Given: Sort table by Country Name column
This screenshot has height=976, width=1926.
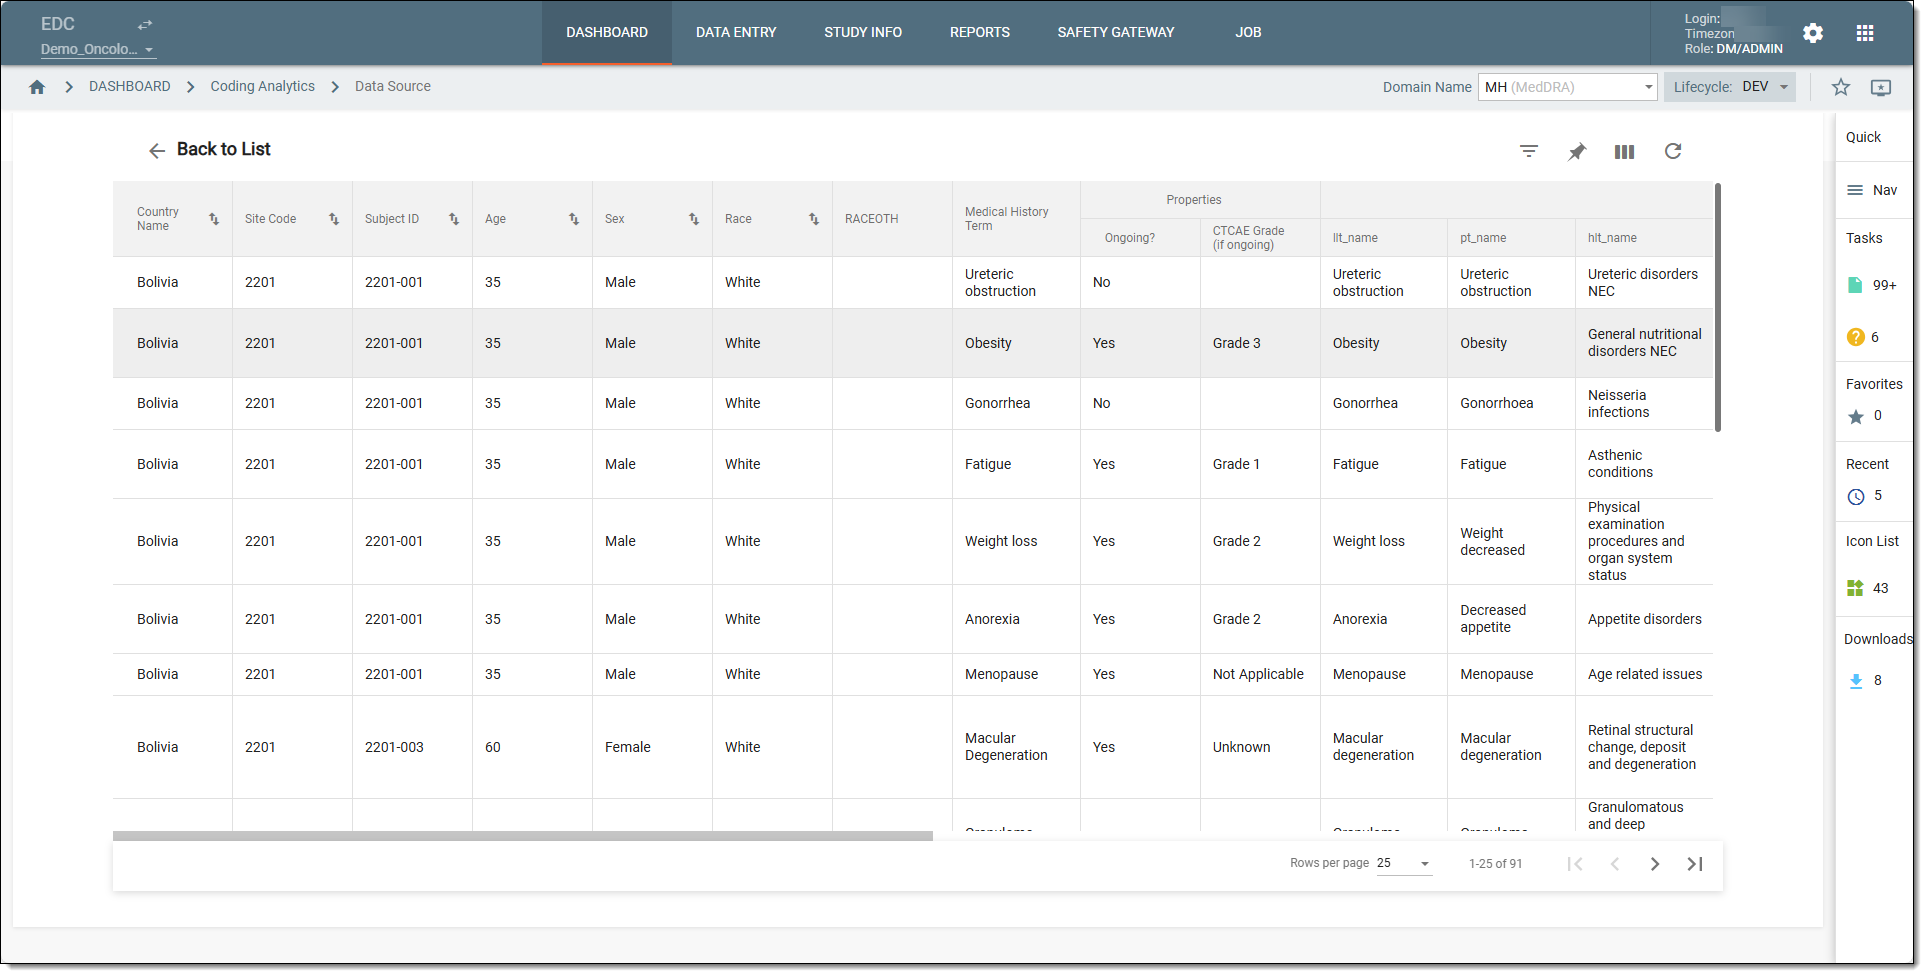Looking at the screenshot, I should pyautogui.click(x=214, y=219).
